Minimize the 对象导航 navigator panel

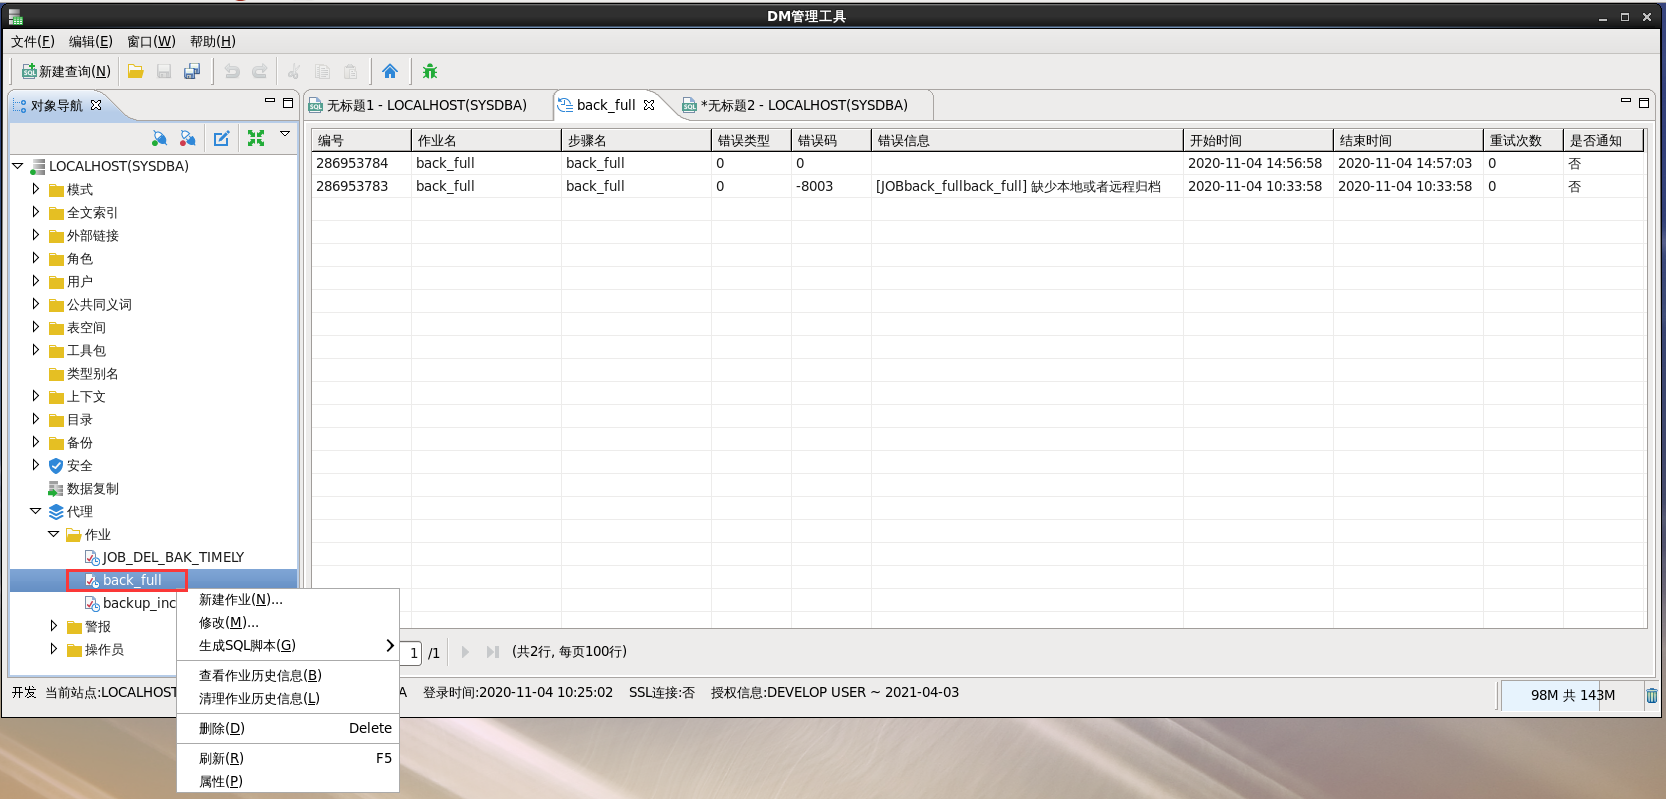pyautogui.click(x=270, y=102)
